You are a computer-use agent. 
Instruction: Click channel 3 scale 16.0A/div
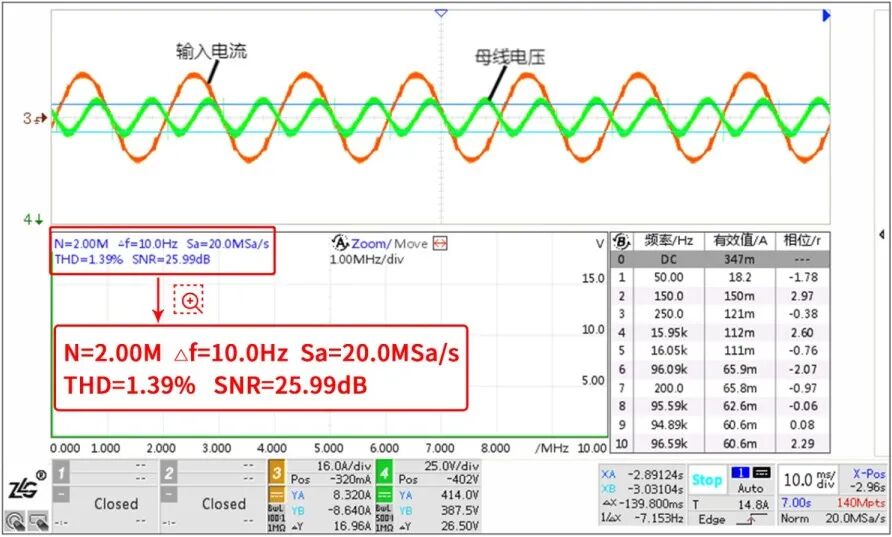coord(342,466)
